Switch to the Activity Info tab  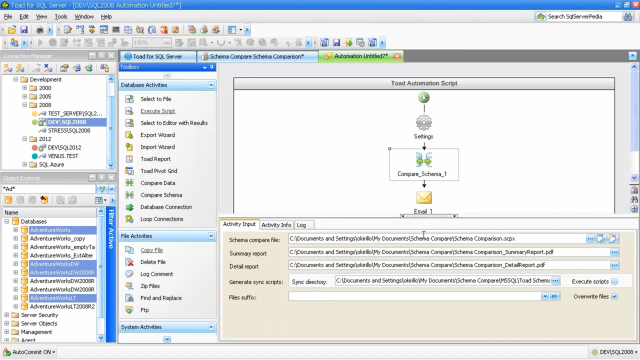276,225
